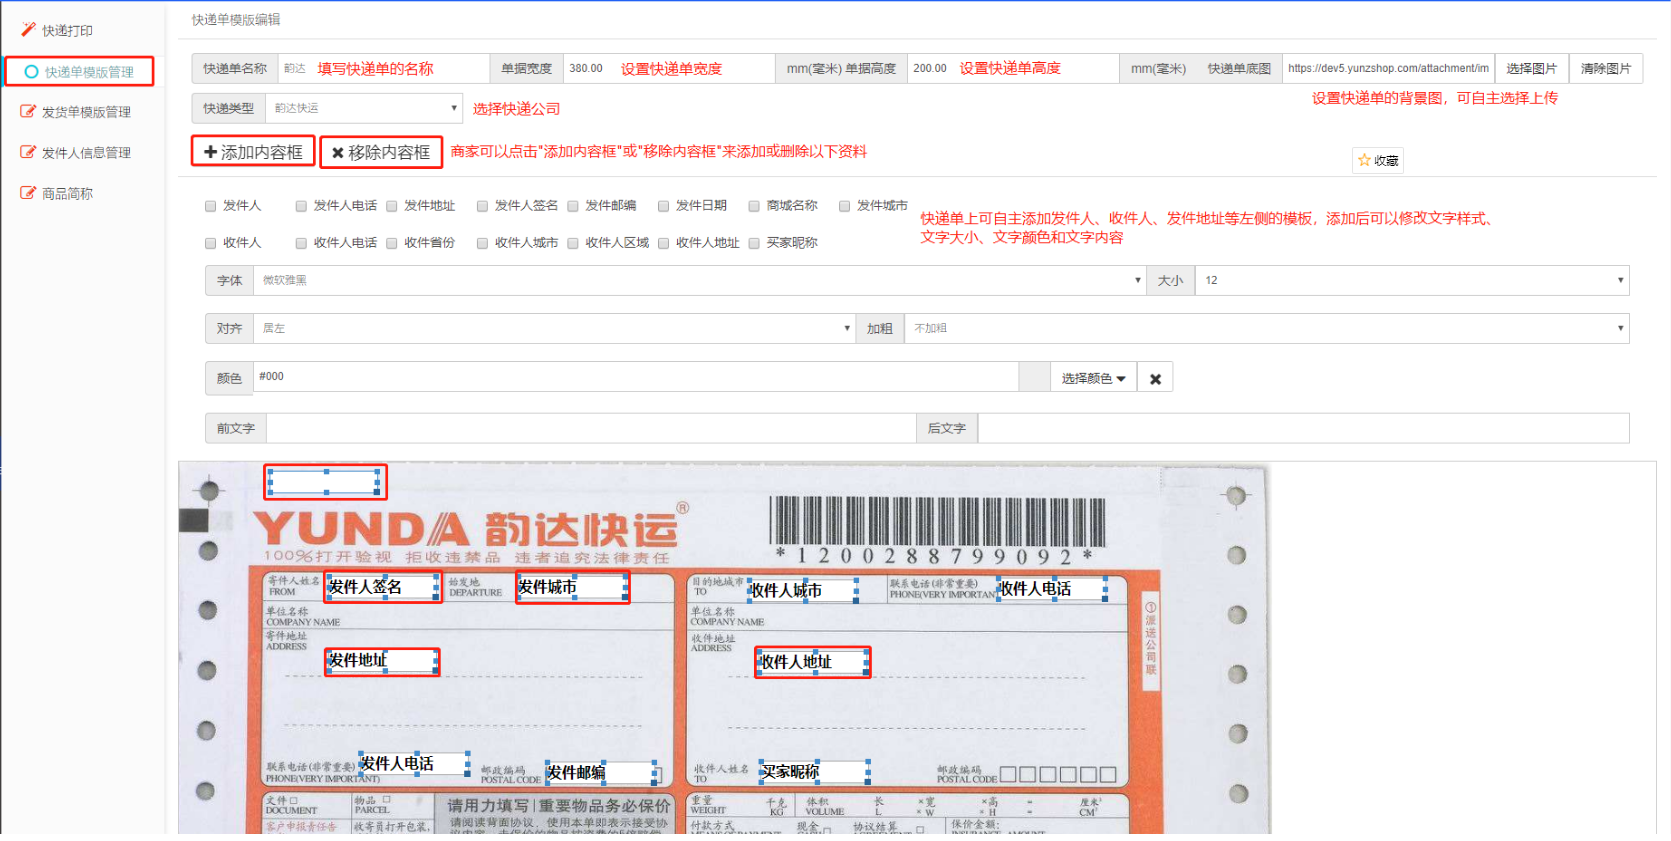
Task: Check the 发件人 checkbox
Action: [210, 206]
